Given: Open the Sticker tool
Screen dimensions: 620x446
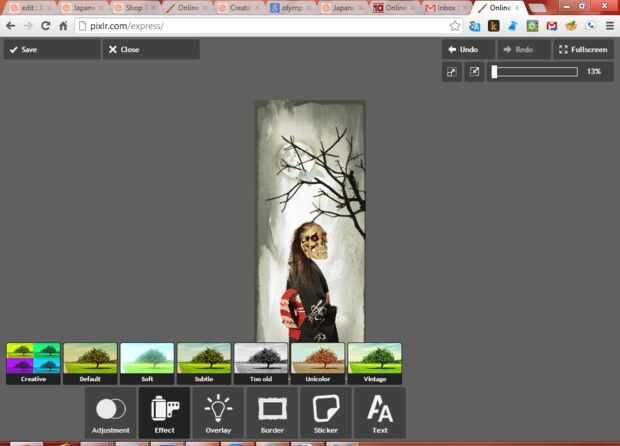Looking at the screenshot, I should point(326,413).
